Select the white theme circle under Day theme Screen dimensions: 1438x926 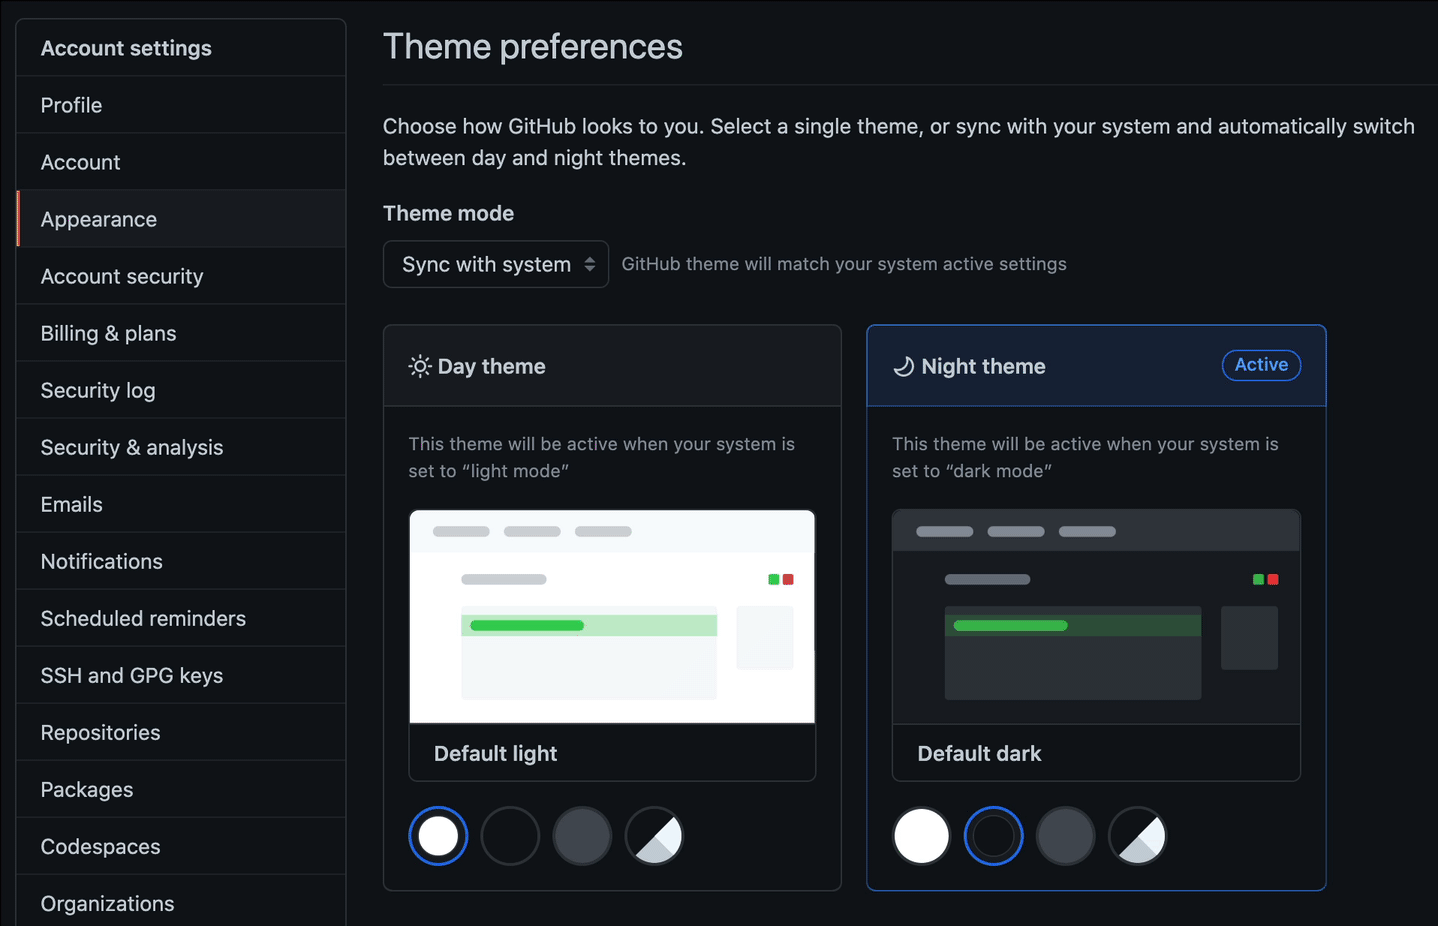(437, 835)
